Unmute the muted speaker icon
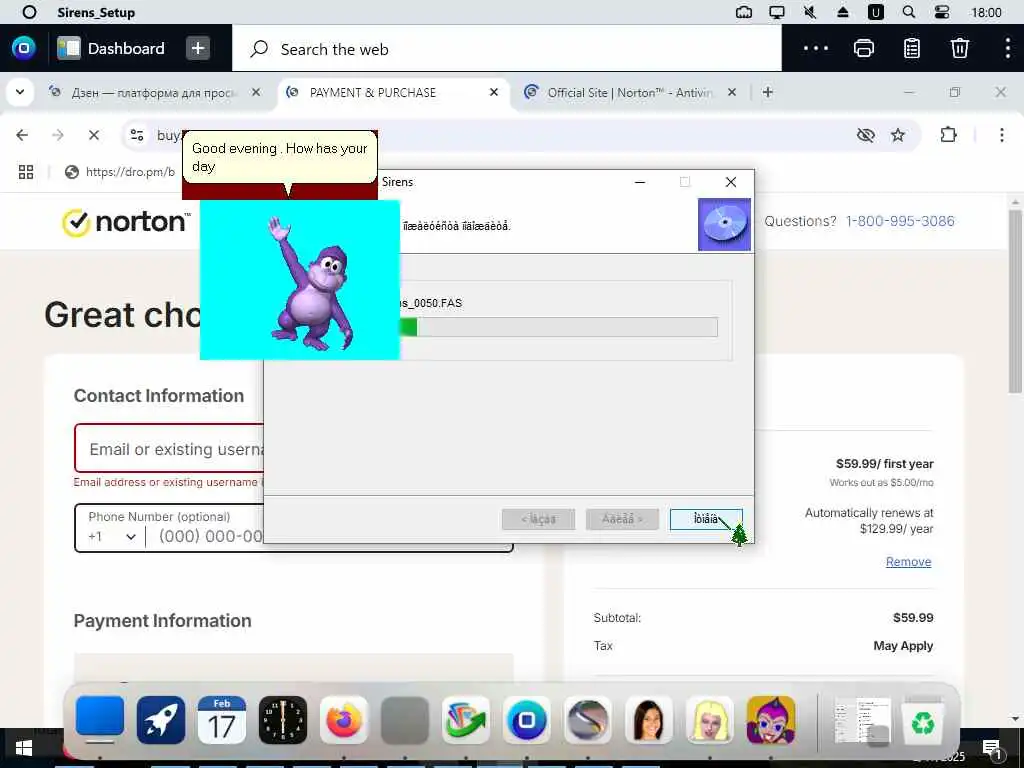 point(810,12)
